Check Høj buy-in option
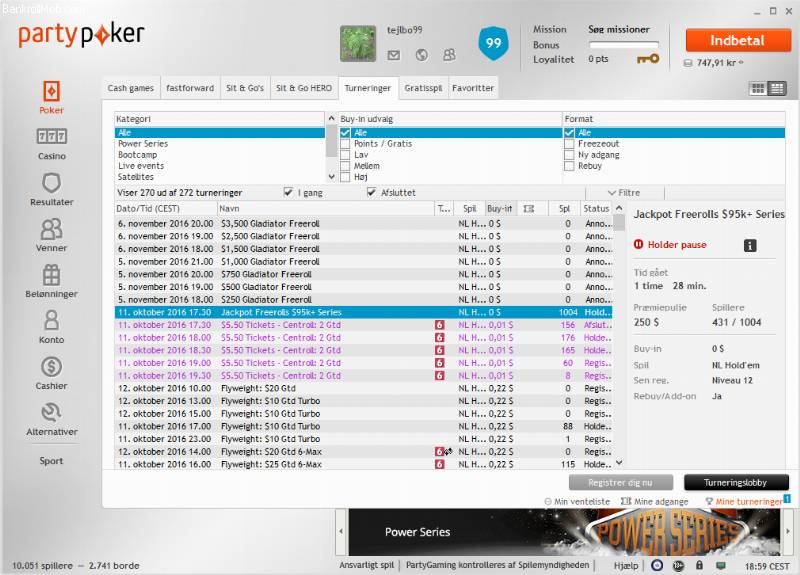 345,177
